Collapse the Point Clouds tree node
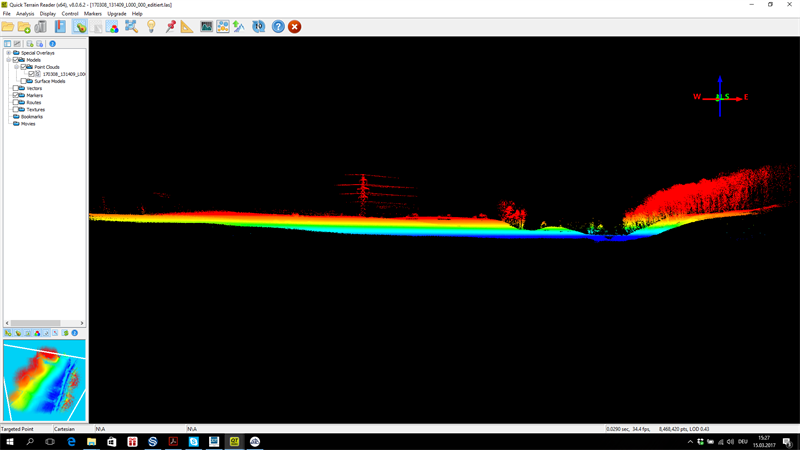The width and height of the screenshot is (800, 450). pos(16,67)
